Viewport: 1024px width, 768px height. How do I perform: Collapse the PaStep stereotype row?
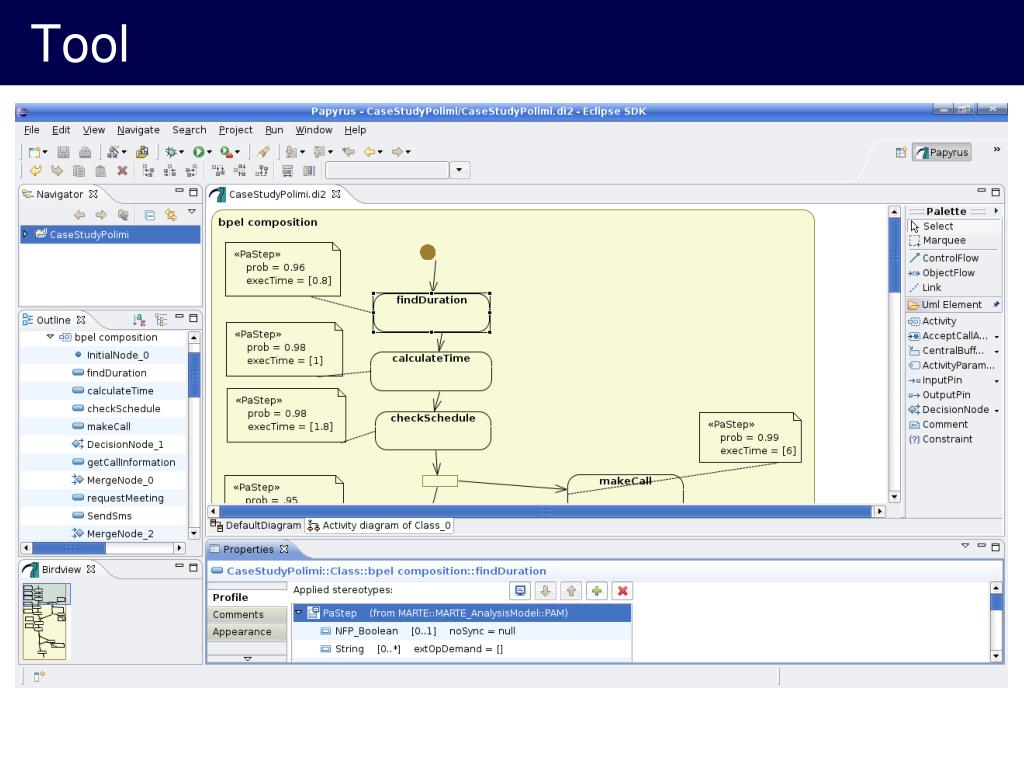coord(299,613)
